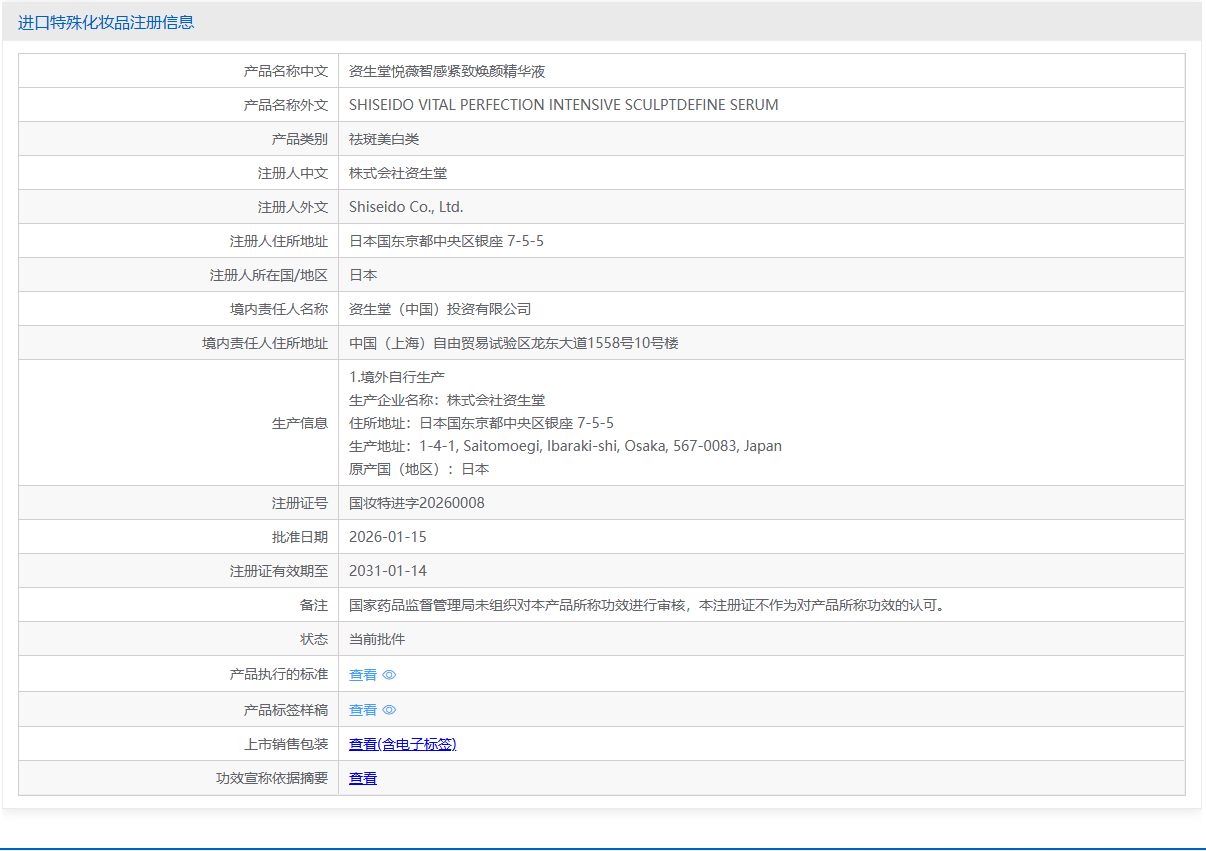Select the text SHISEIDO VITAL PERFECTION INTENSIVE SCULPTDEFINE SERUM

pyautogui.click(x=563, y=105)
